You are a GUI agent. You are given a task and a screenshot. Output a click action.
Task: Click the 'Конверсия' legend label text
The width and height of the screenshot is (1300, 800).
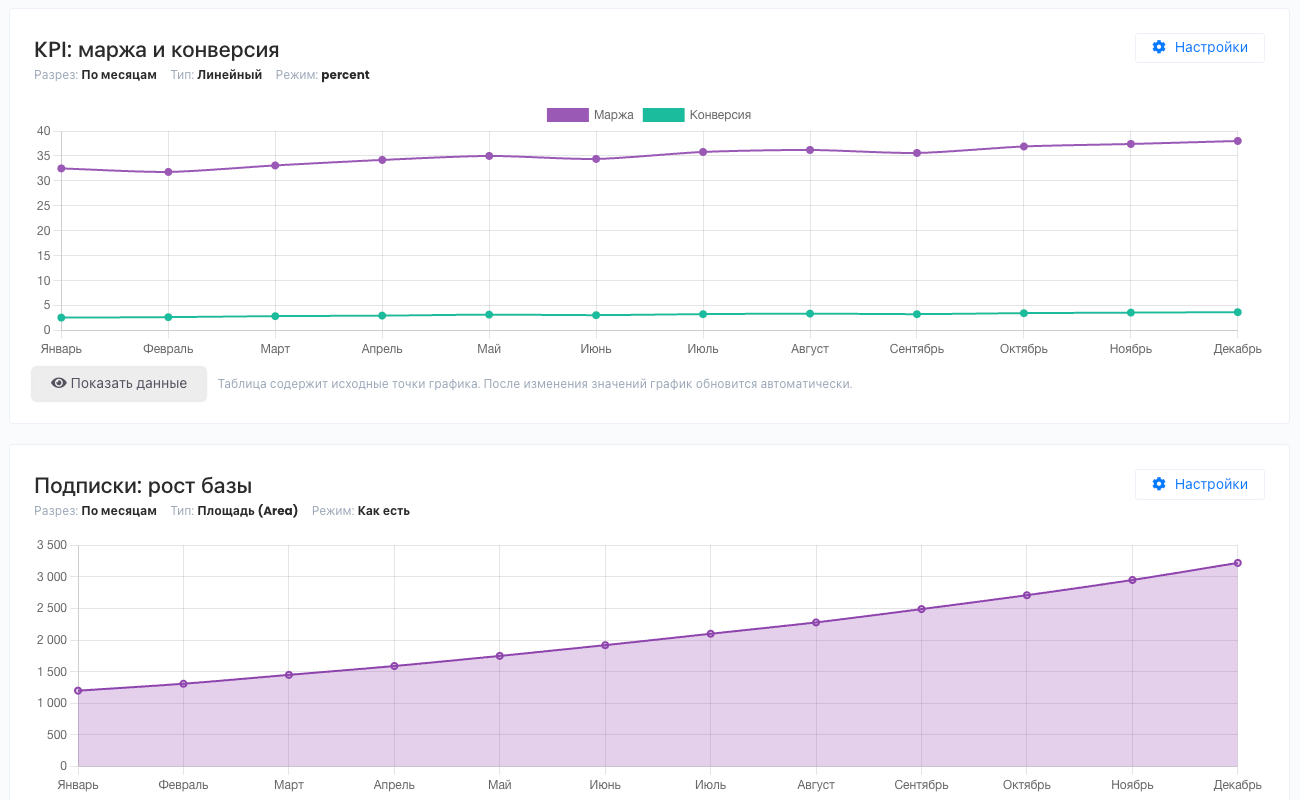(x=720, y=115)
